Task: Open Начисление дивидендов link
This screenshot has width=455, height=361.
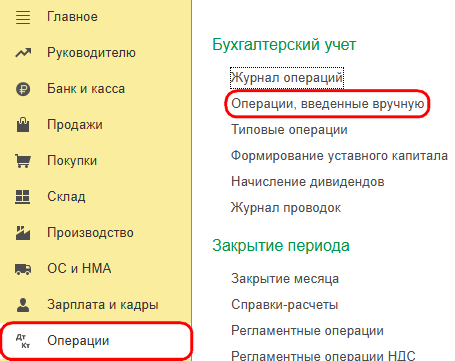Action: [x=308, y=182]
